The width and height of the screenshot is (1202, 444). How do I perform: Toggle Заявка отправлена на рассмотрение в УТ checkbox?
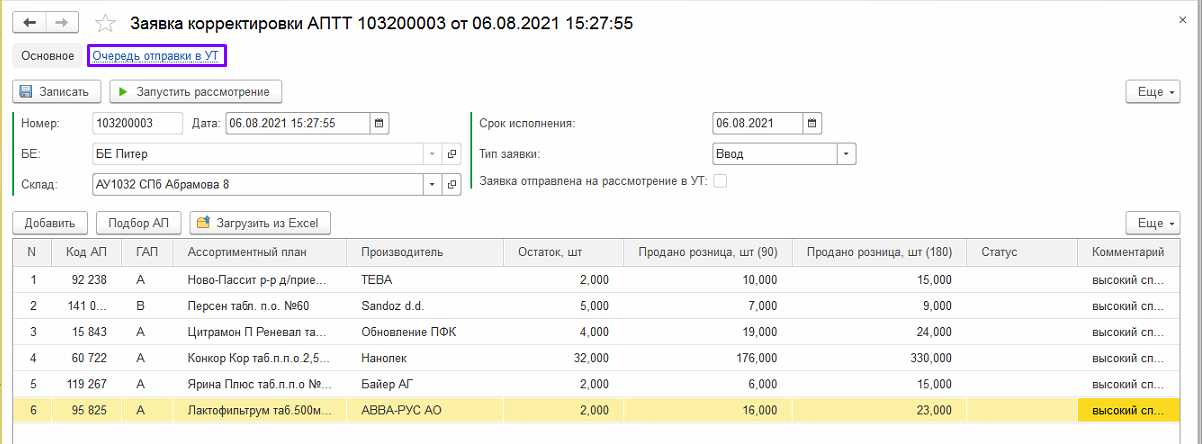720,181
